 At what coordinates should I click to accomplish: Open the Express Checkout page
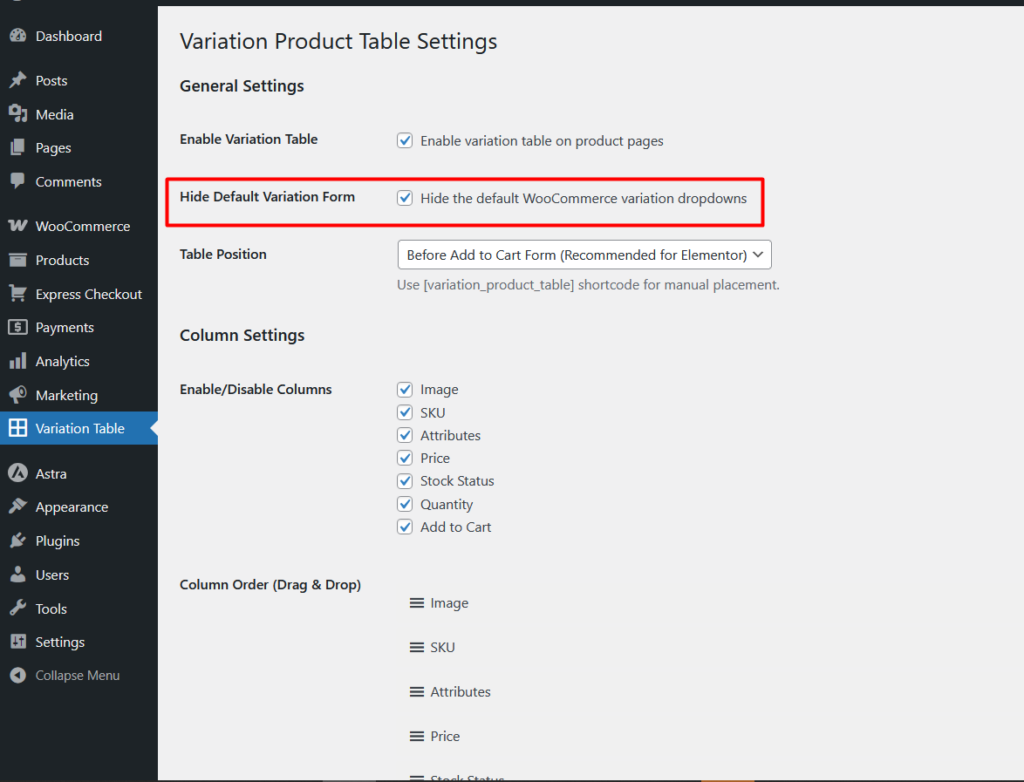89,294
